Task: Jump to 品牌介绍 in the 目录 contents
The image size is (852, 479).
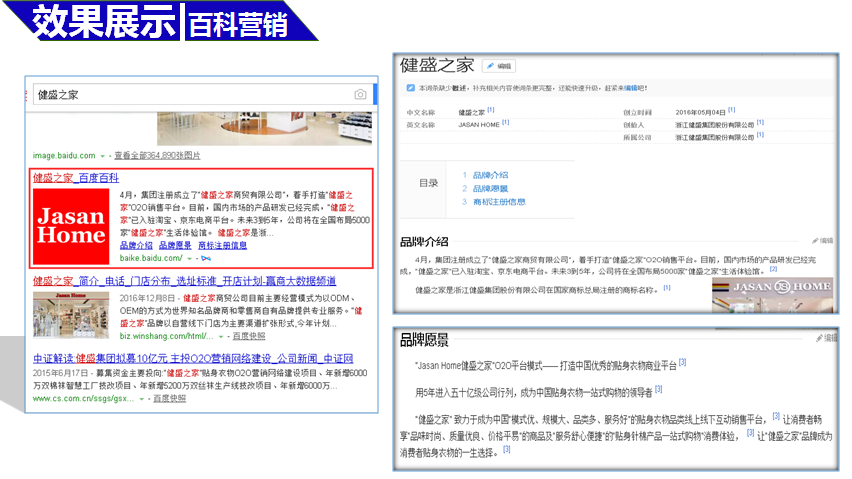Action: [x=489, y=175]
